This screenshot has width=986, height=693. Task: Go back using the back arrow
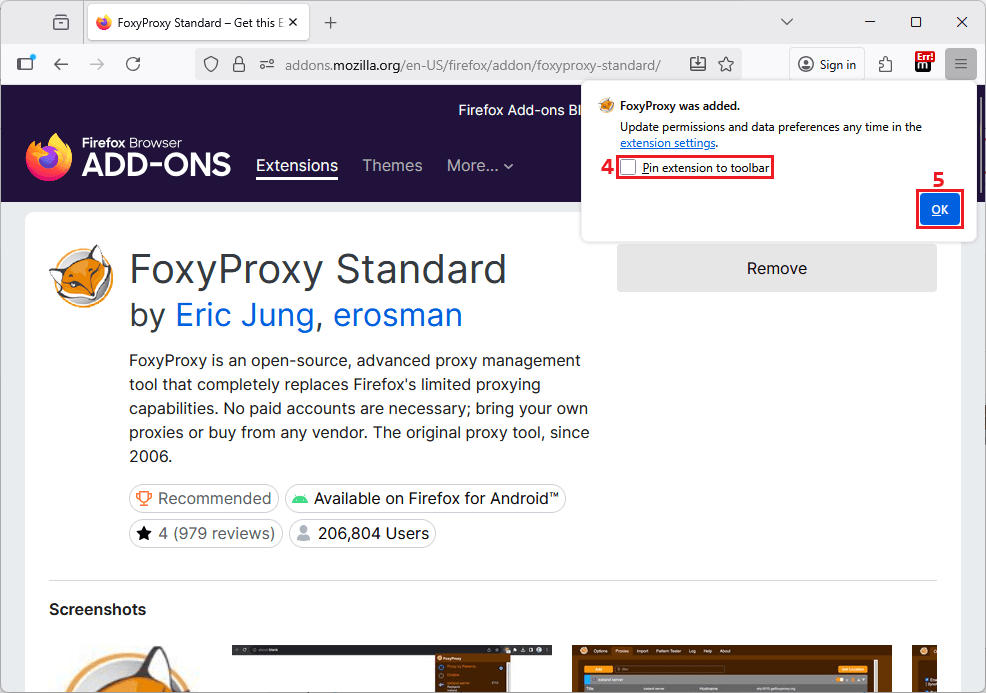click(61, 64)
